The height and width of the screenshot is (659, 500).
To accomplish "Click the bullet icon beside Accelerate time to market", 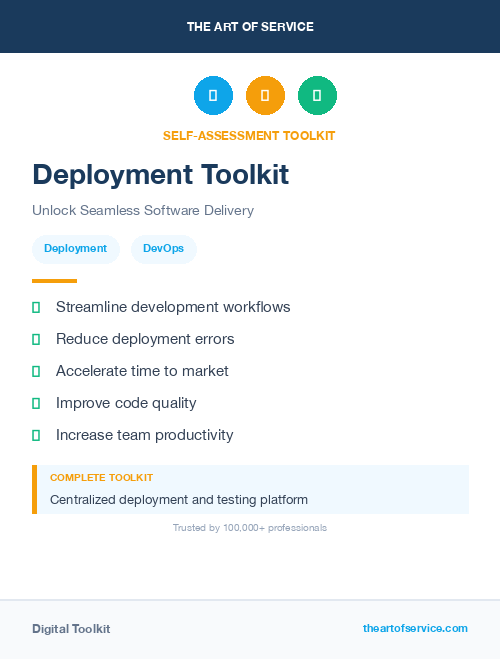I will 36,372.
